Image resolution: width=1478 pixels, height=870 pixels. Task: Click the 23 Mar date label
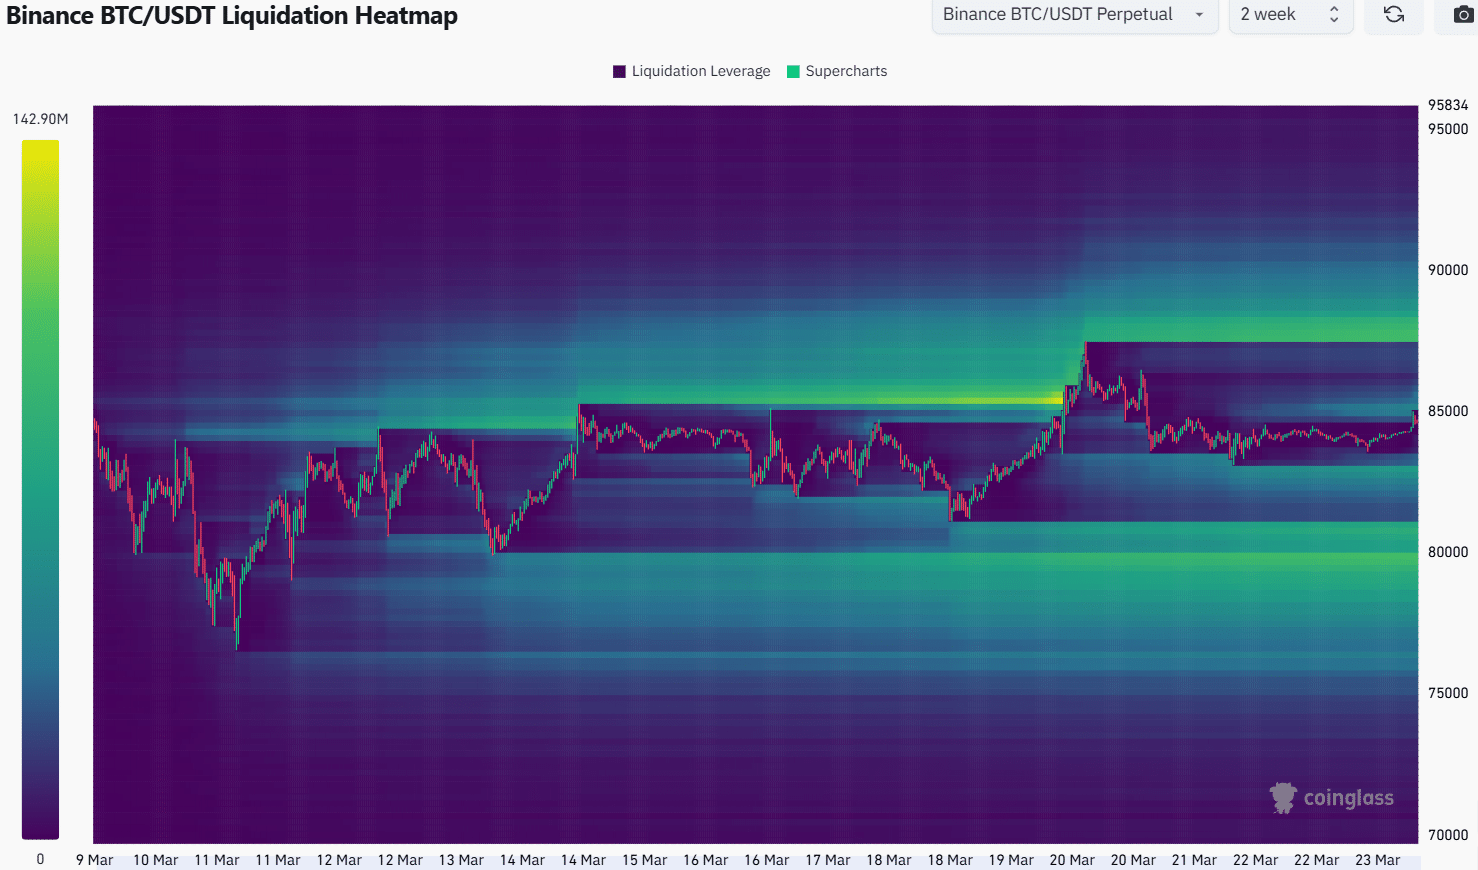coord(1378,860)
